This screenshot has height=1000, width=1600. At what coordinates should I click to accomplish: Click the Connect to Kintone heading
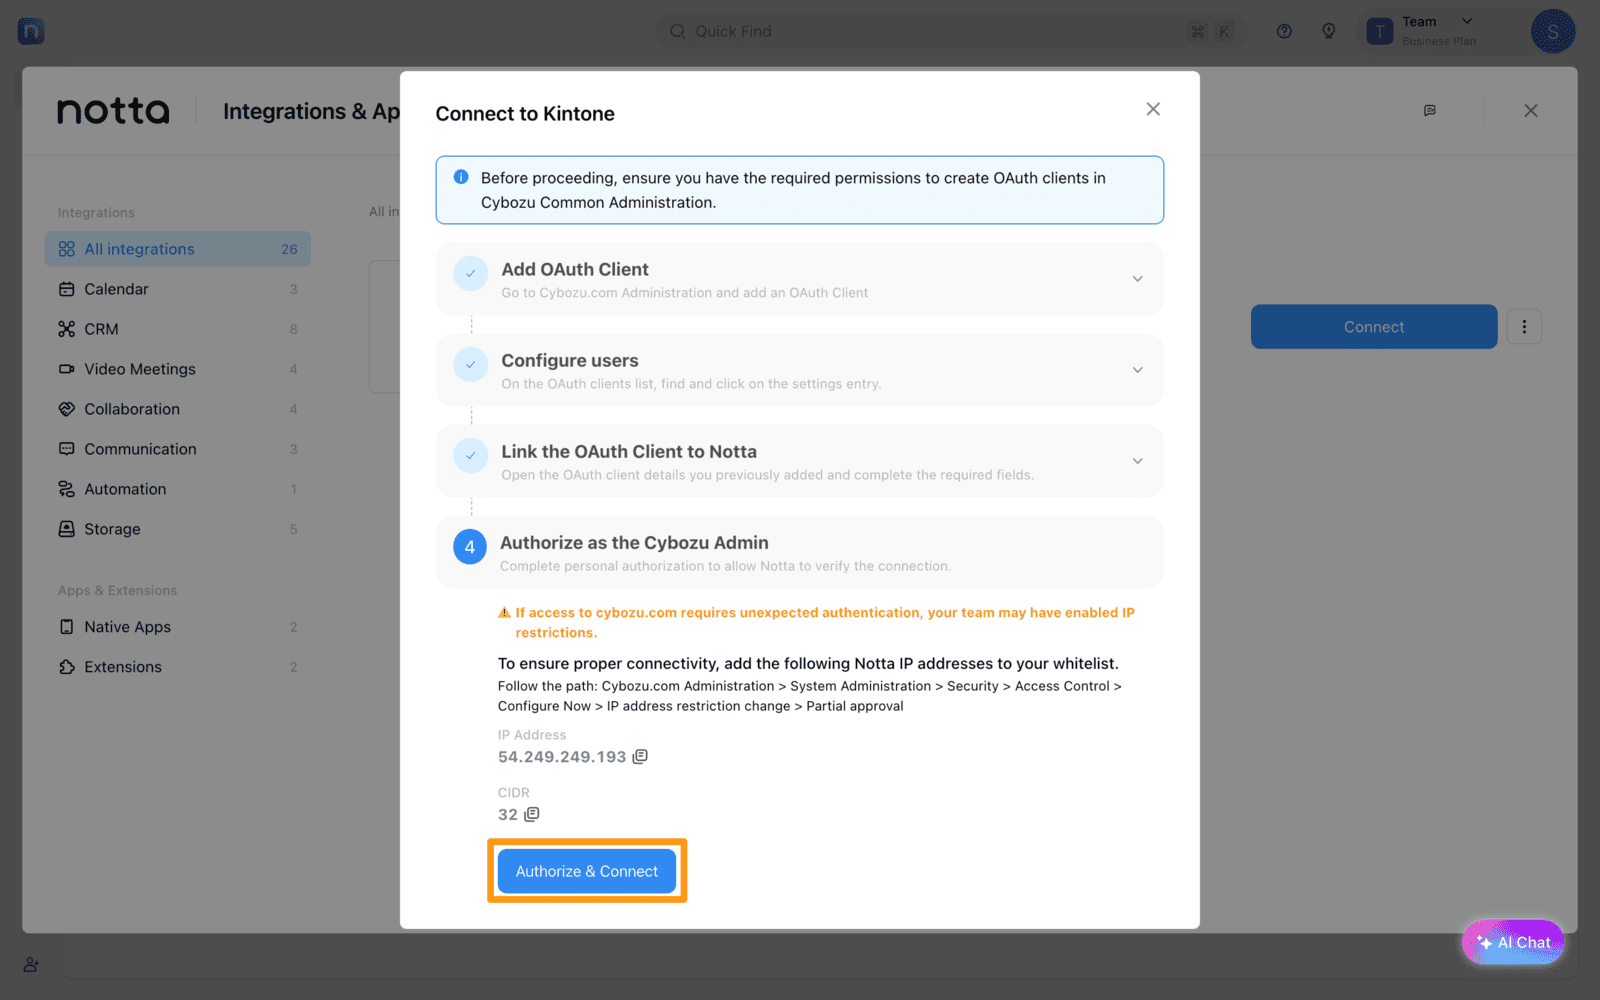tap(525, 114)
